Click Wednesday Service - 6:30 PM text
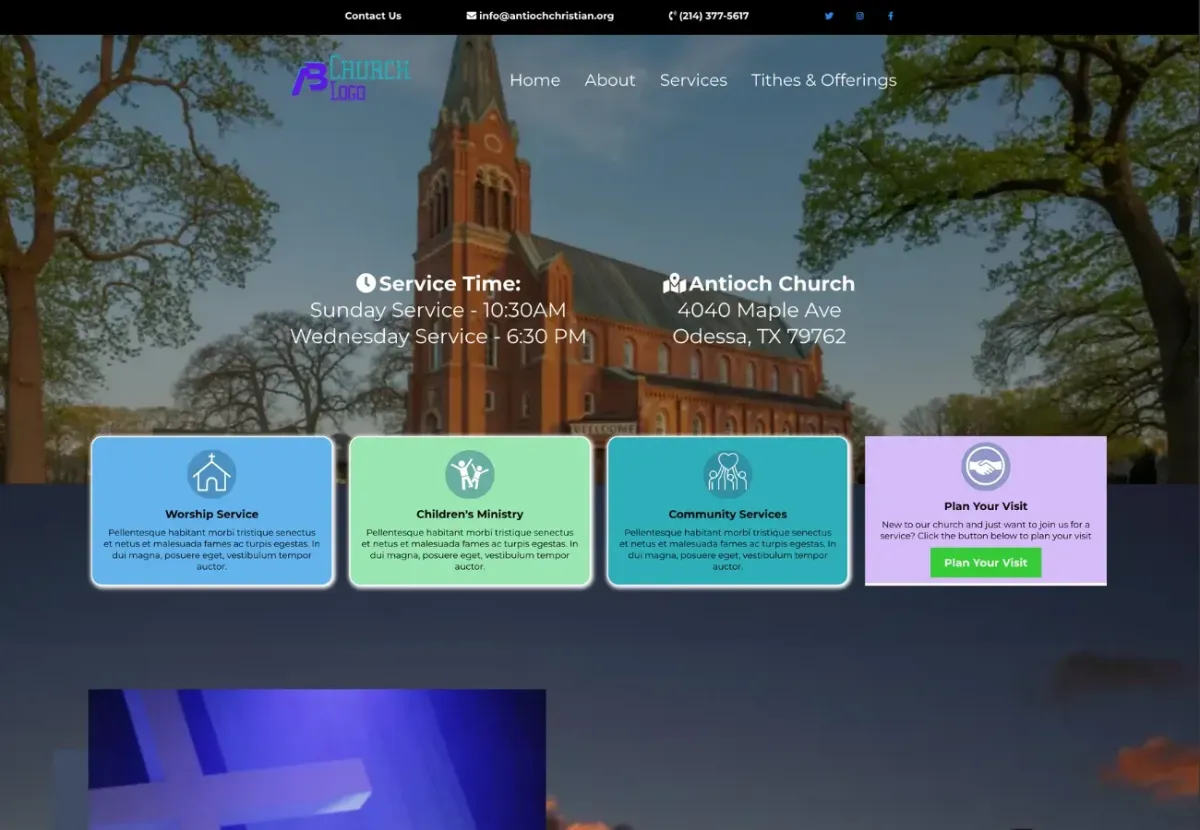 pos(438,336)
